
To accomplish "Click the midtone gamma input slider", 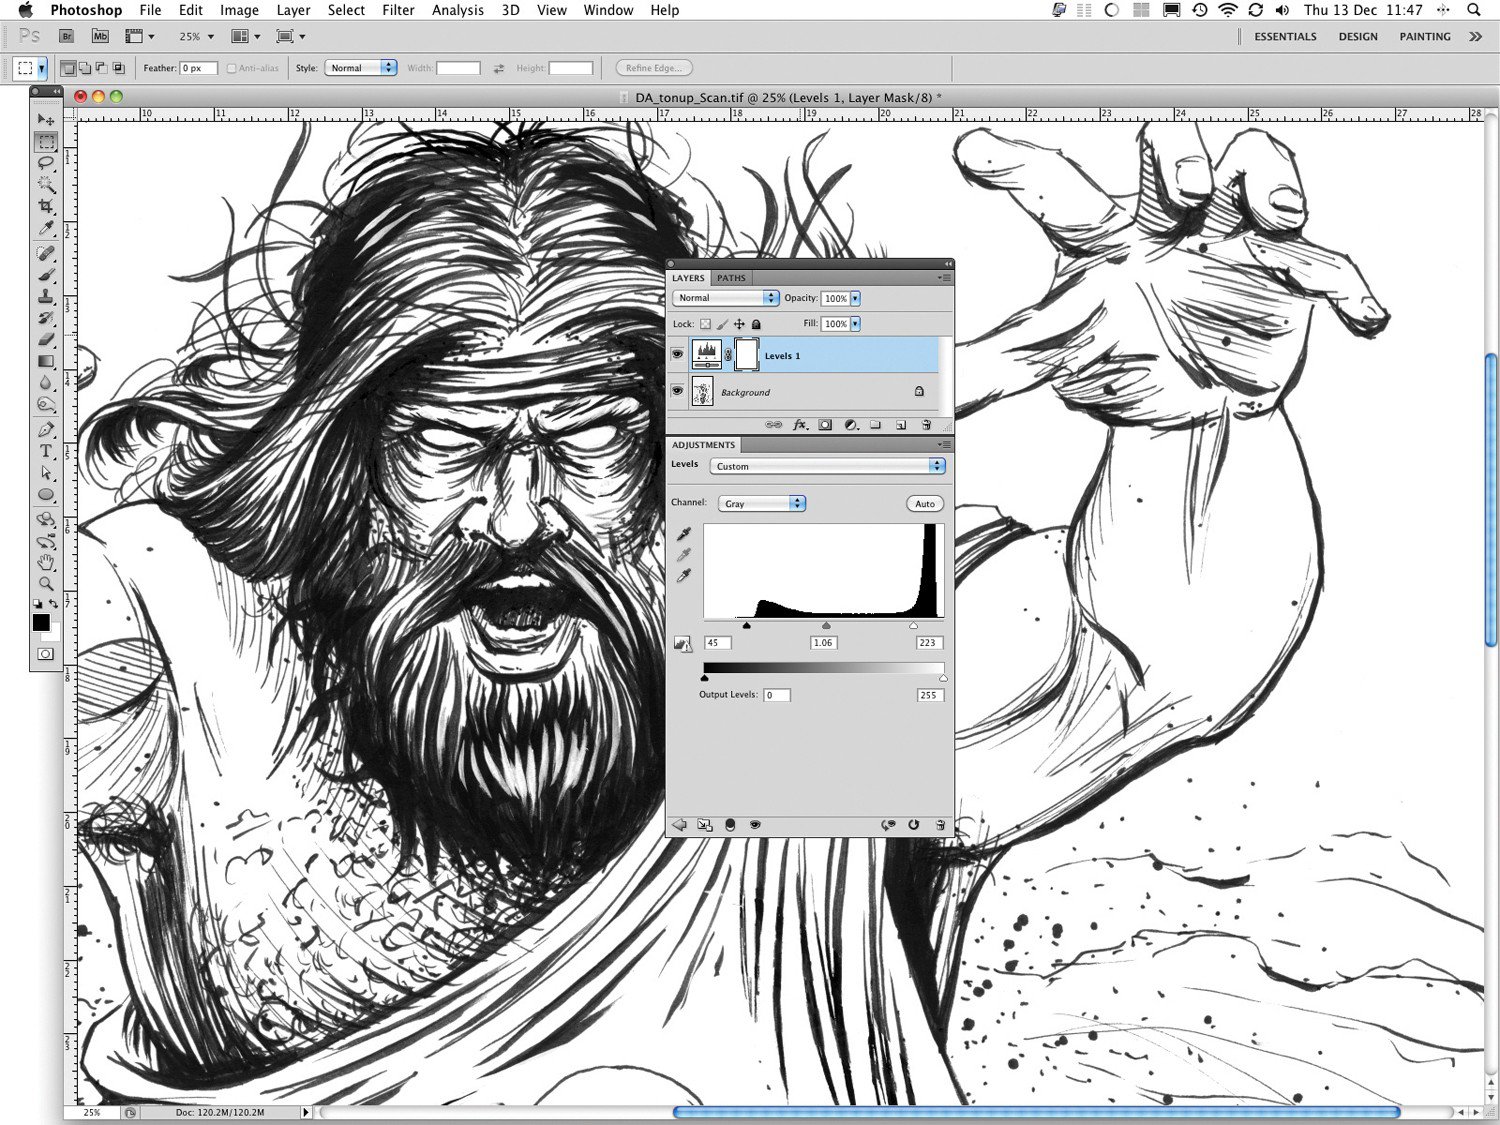I will (x=826, y=626).
